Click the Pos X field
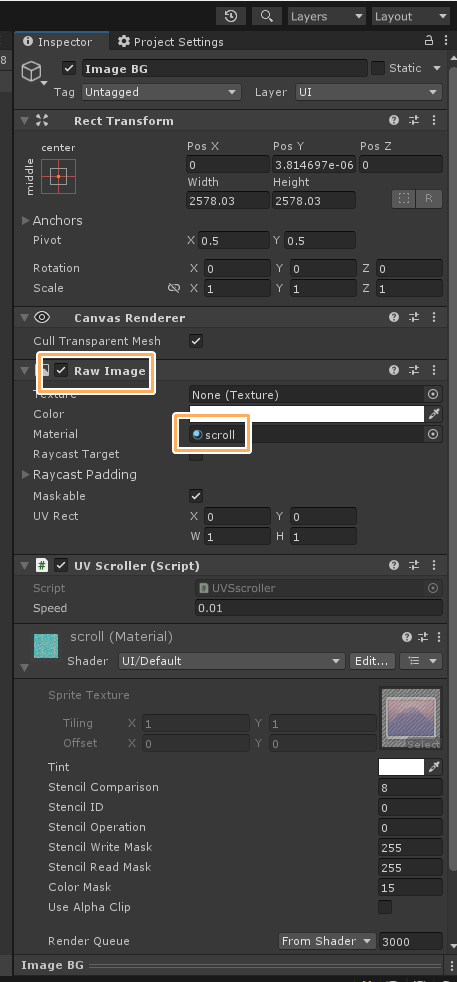The image size is (457, 982). 228,165
